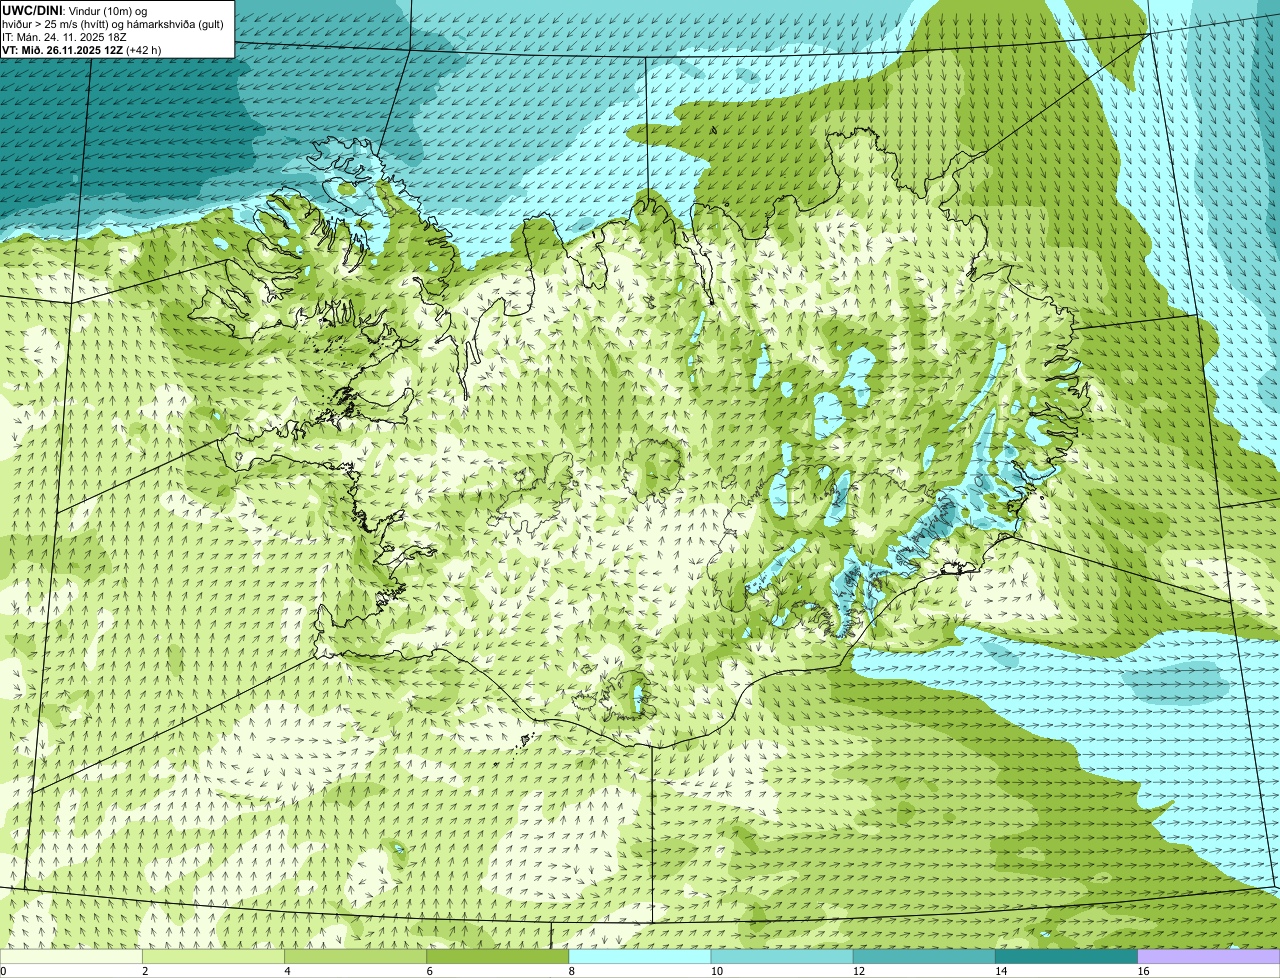The height and width of the screenshot is (978, 1280).
Task: Click the '4' label on the wind scale
Action: pos(287,971)
